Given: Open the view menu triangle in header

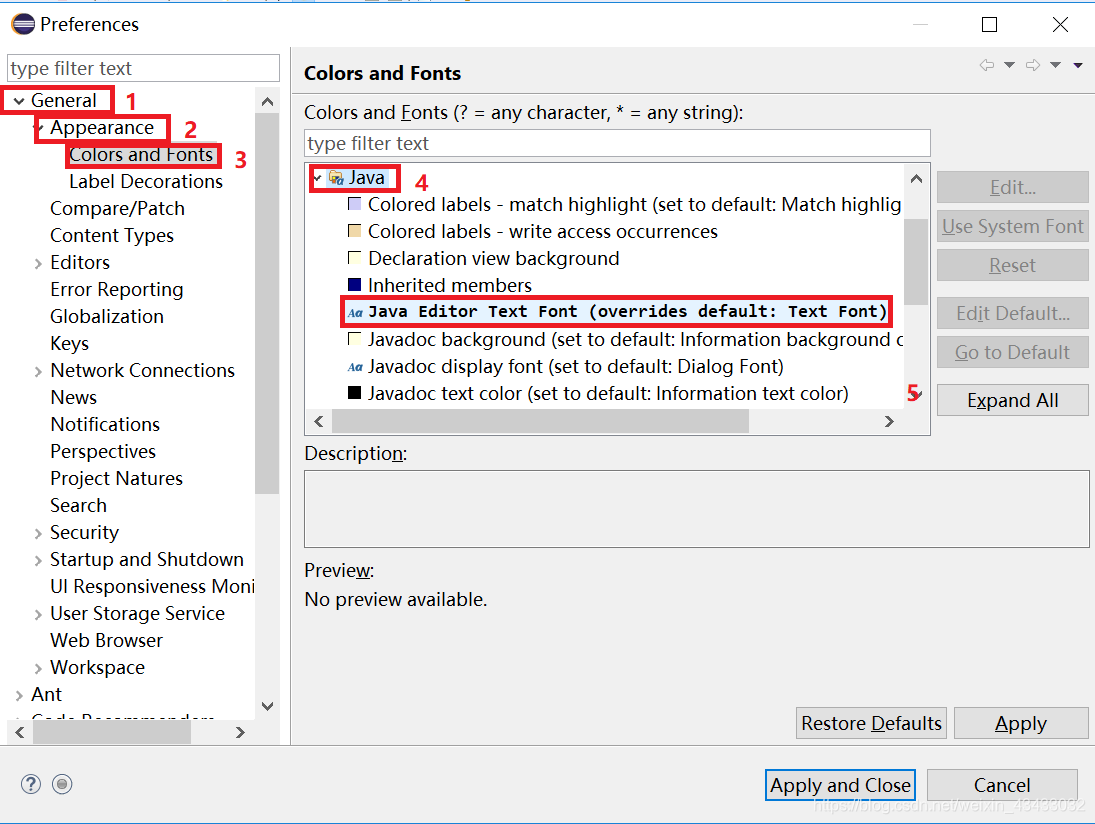Looking at the screenshot, I should (1078, 65).
